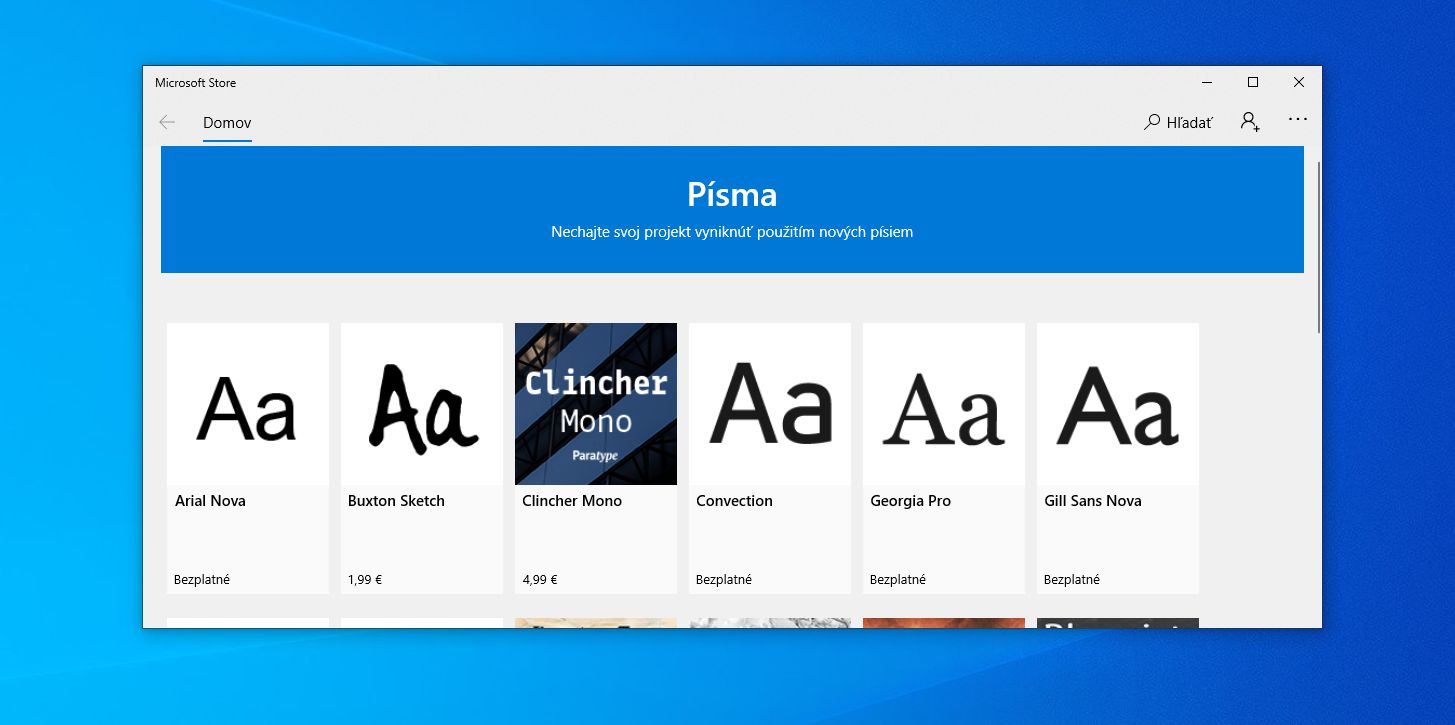Open the Buxton Sketch font preview image
The height and width of the screenshot is (725, 1455).
pyautogui.click(x=422, y=404)
